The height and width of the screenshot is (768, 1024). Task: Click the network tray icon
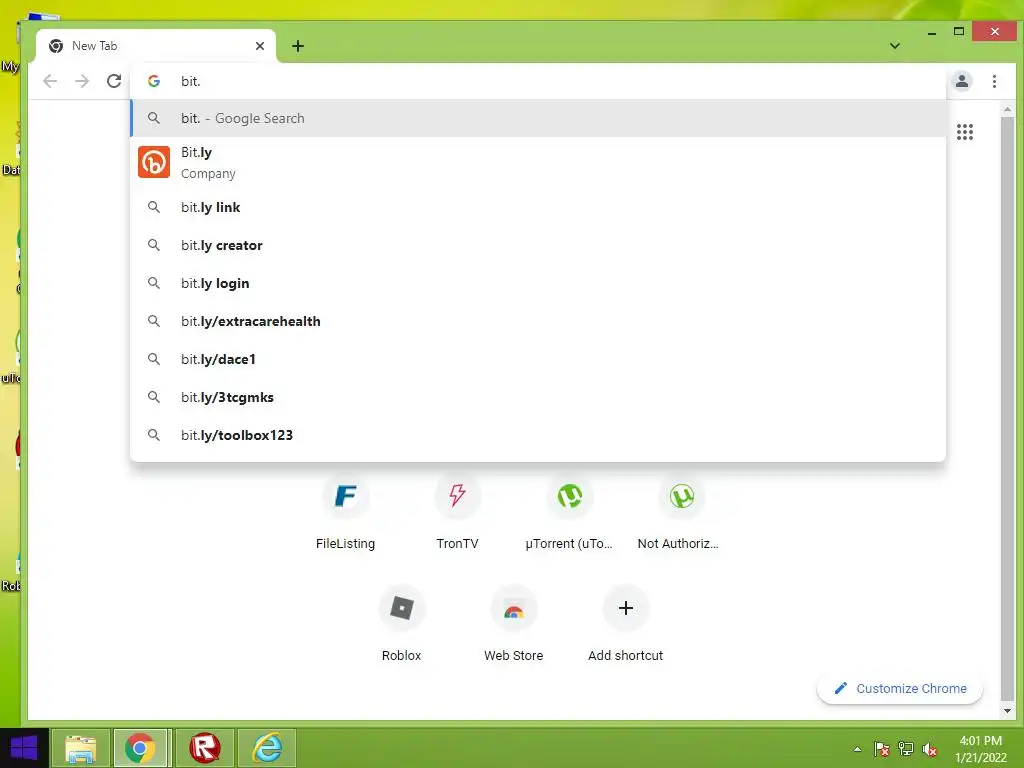point(906,749)
